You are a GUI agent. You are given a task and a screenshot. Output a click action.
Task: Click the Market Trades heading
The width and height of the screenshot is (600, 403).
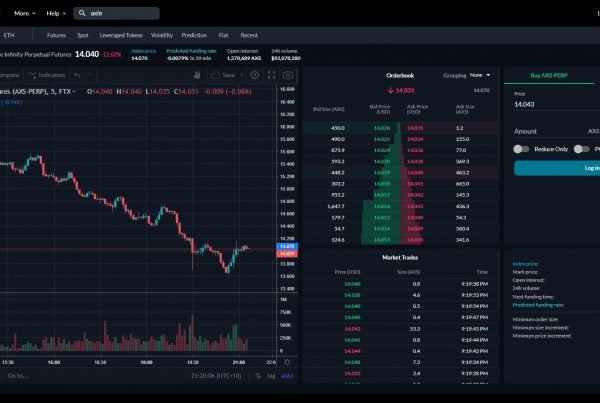(x=400, y=258)
